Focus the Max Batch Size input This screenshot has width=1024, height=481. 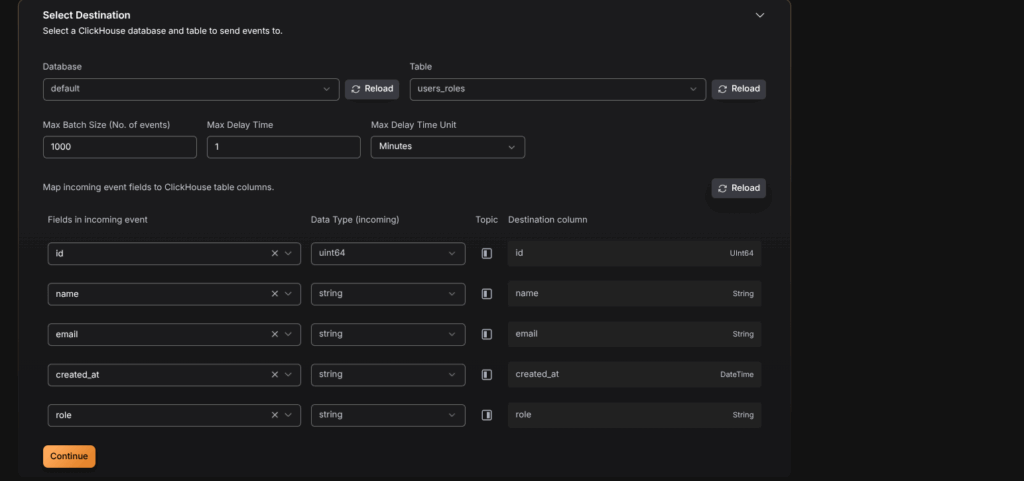[120, 147]
